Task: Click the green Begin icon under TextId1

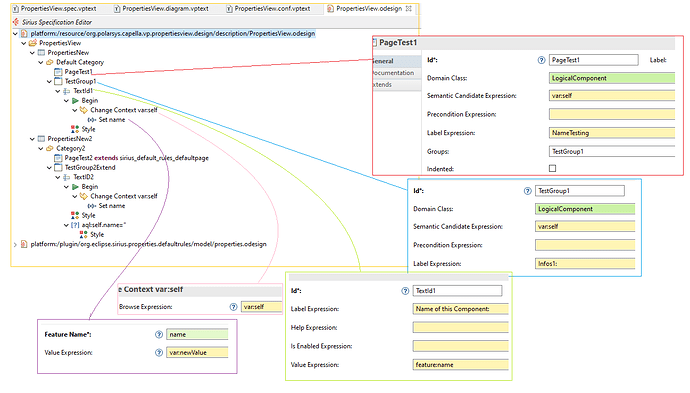Action: point(75,101)
